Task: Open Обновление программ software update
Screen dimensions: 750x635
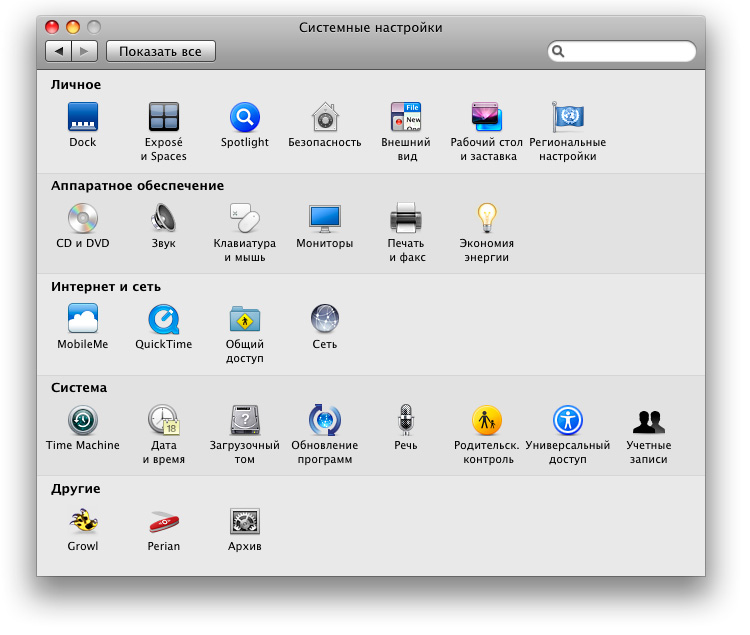Action: coord(325,420)
